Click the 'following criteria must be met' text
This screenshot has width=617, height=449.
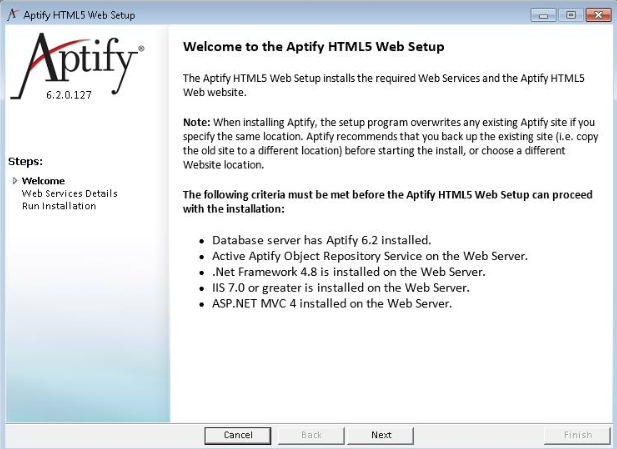(388, 201)
